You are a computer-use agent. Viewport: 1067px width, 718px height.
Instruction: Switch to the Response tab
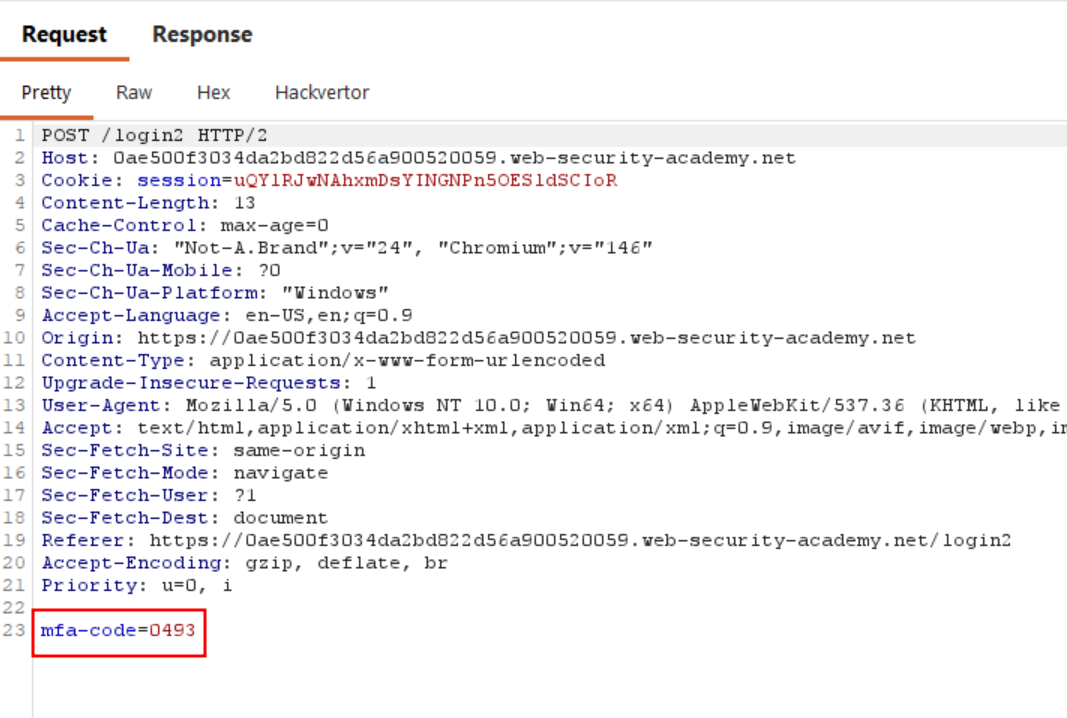[x=202, y=34]
